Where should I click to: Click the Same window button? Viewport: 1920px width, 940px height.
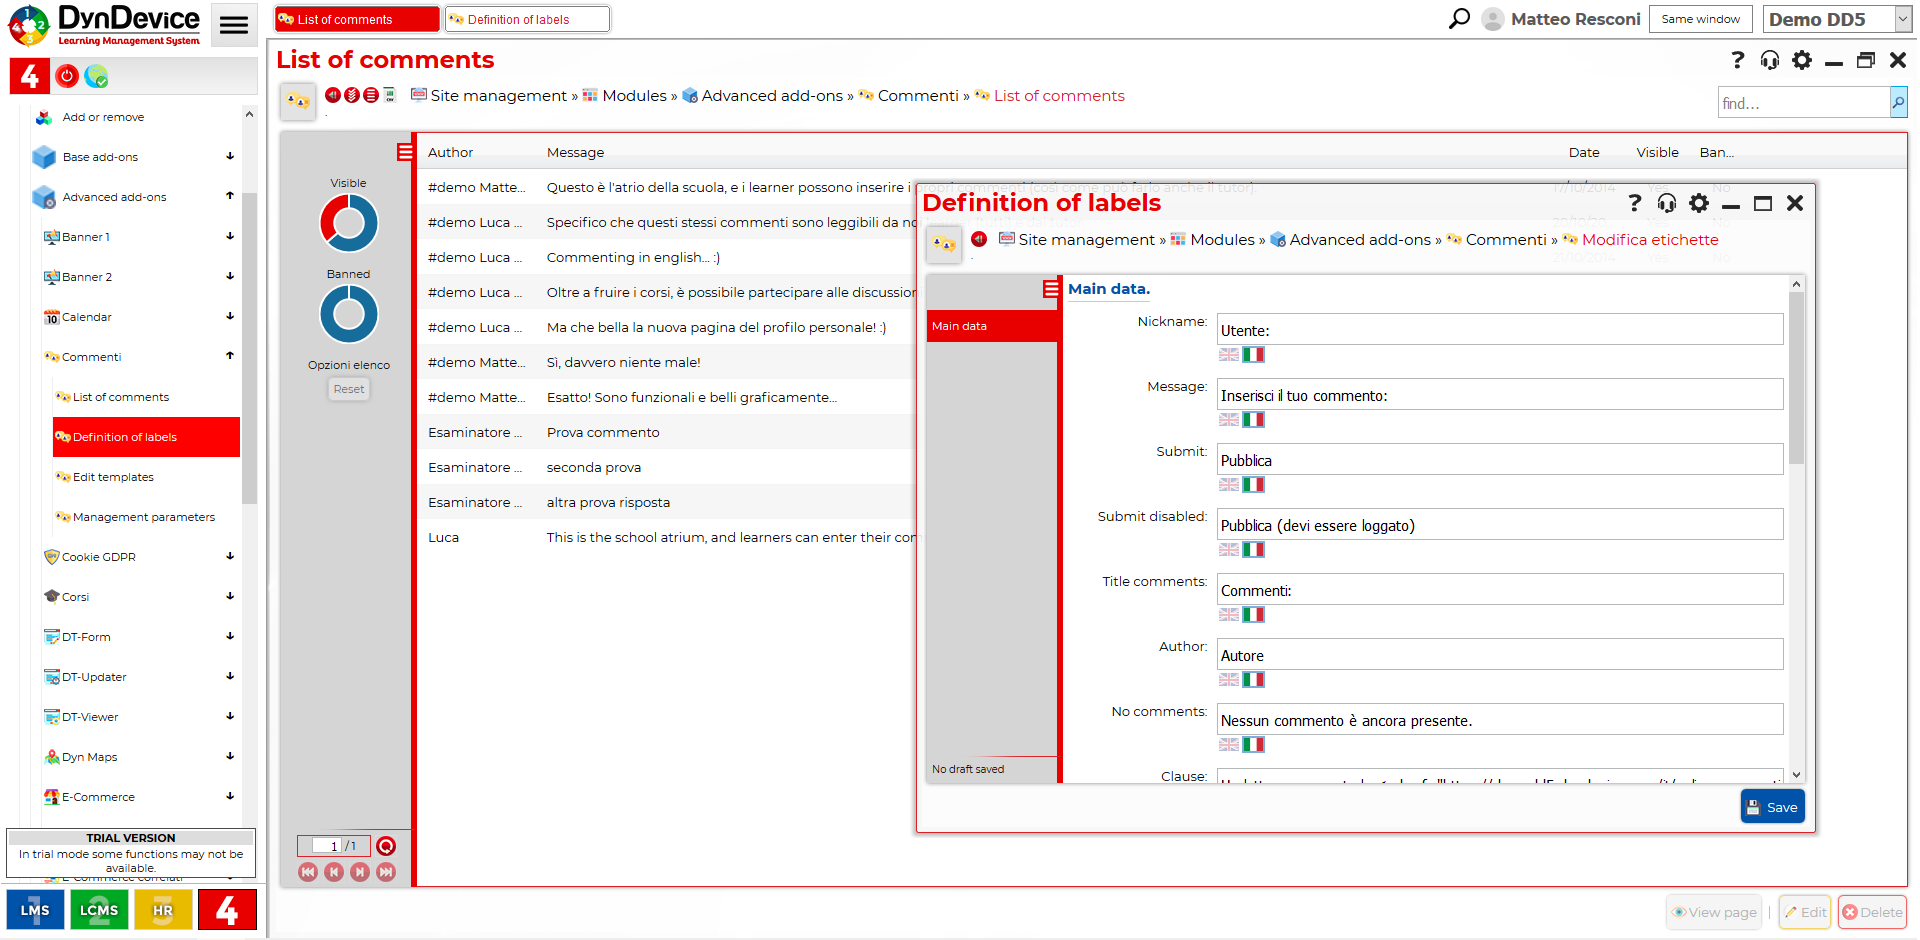pos(1700,19)
